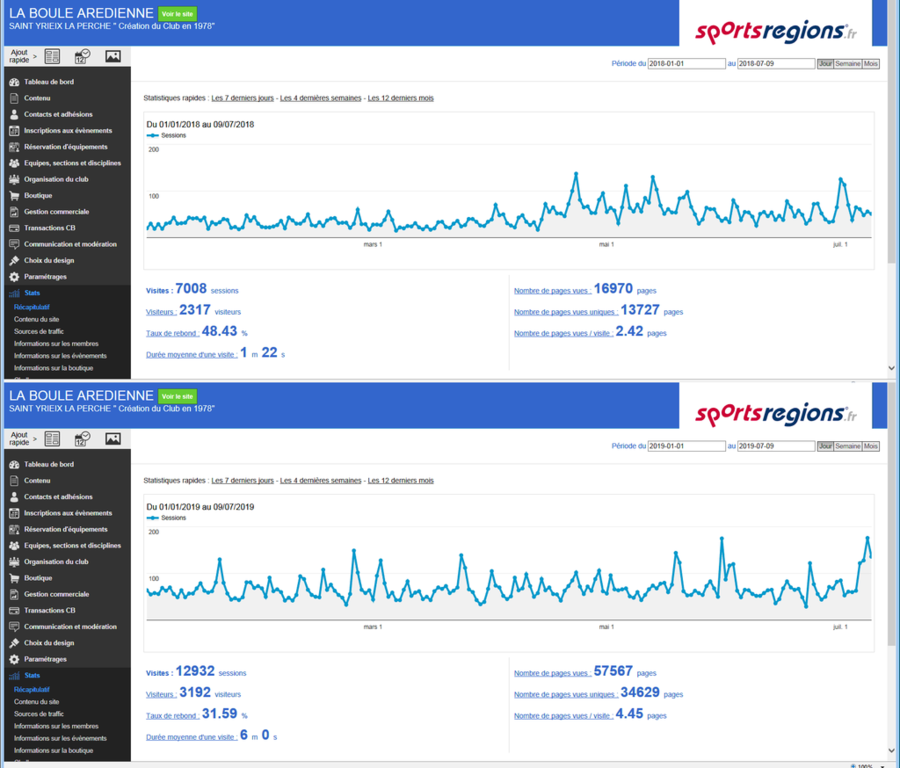
Task: Open Boutique cart icon in 2018 sidebar
Action: point(14,195)
